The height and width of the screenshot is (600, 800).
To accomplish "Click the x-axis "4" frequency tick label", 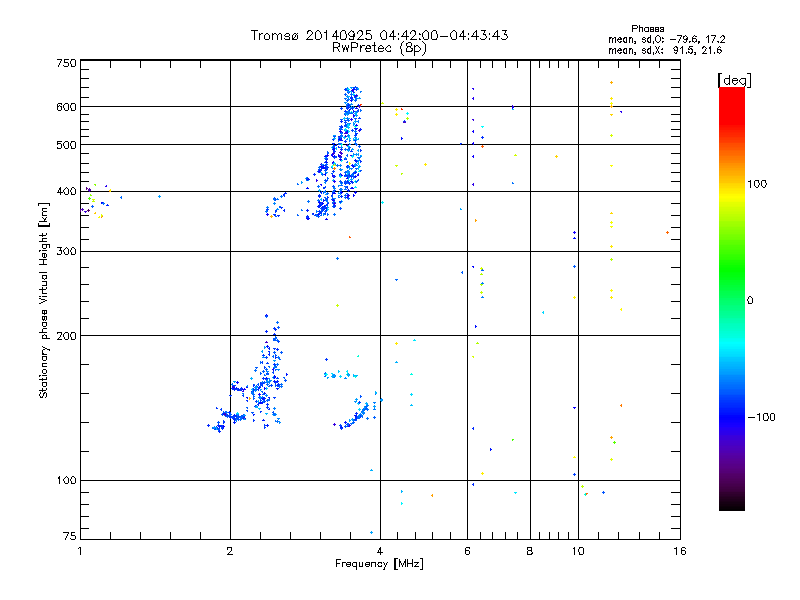I will [x=380, y=551].
